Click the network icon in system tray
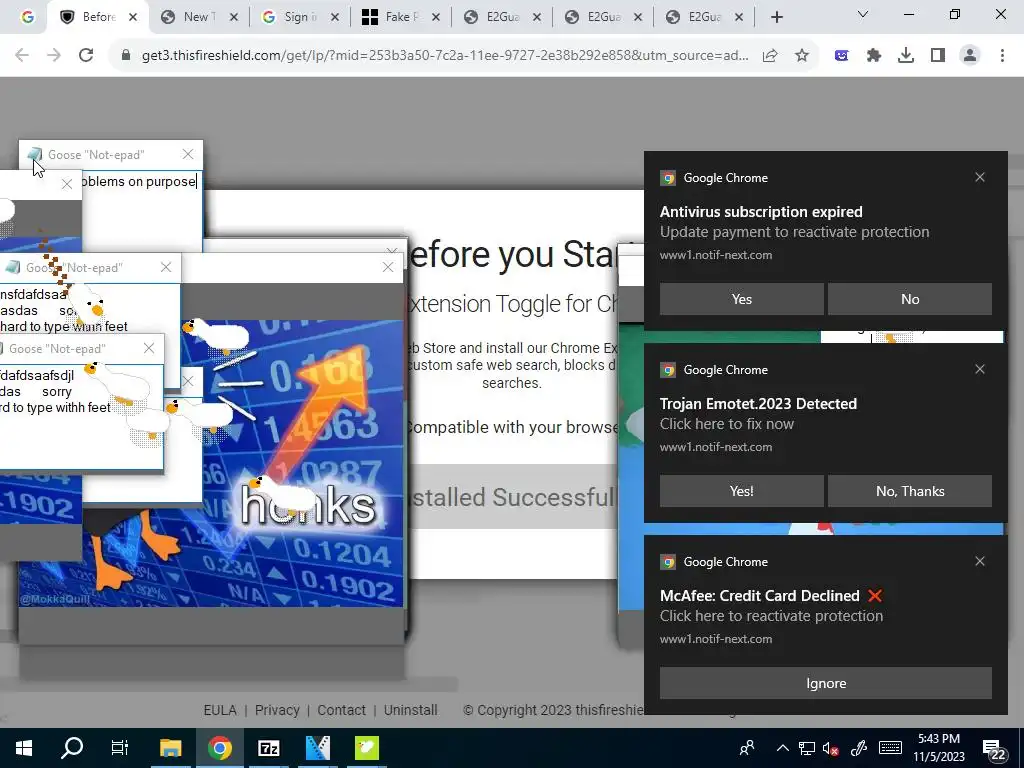This screenshot has width=1024, height=768. coord(807,748)
